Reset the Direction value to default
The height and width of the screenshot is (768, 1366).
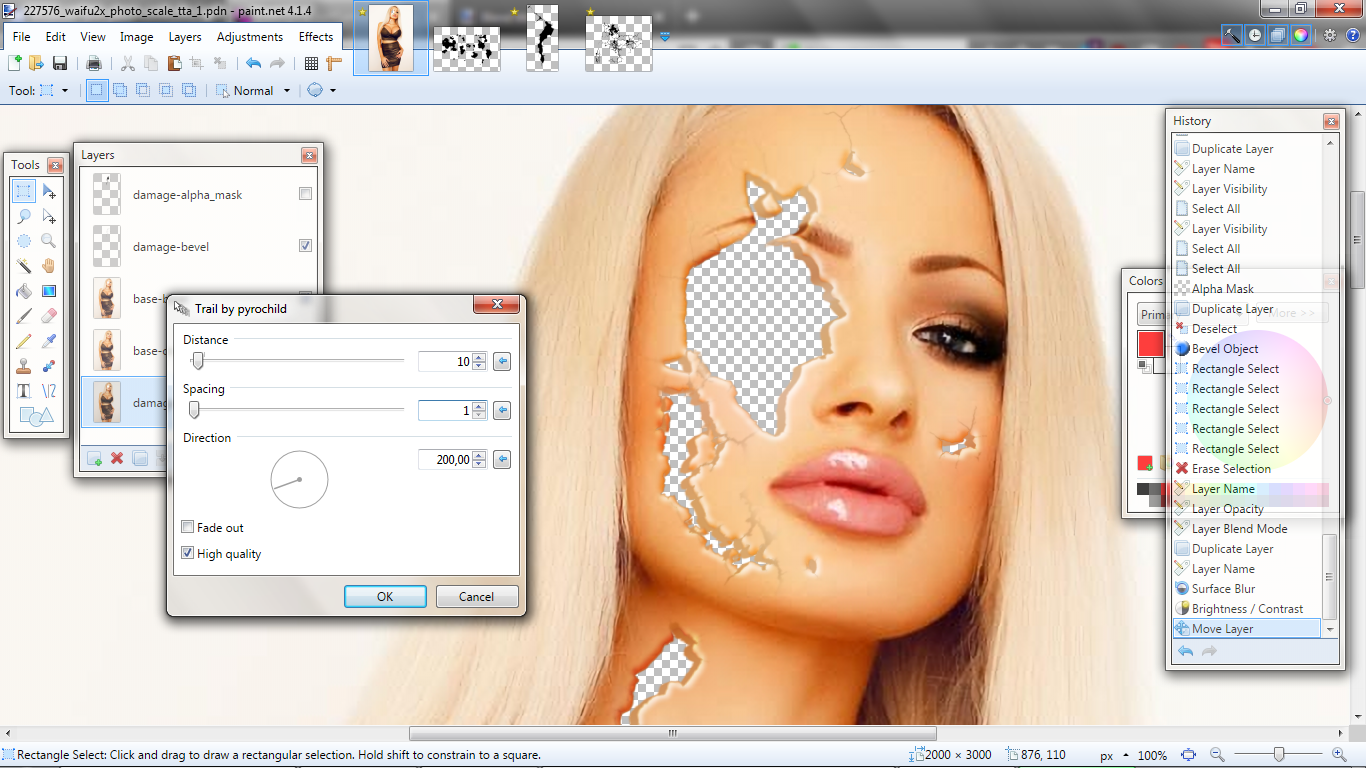pos(502,459)
